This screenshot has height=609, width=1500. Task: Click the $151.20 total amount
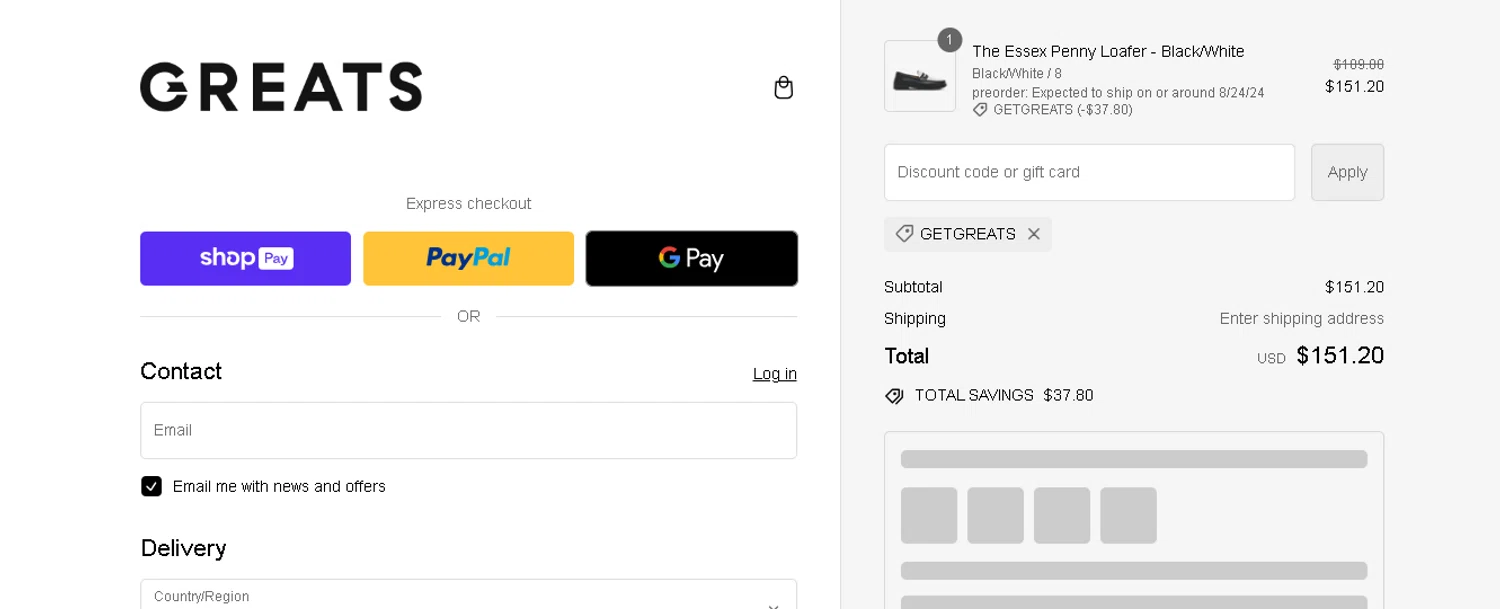click(1340, 356)
